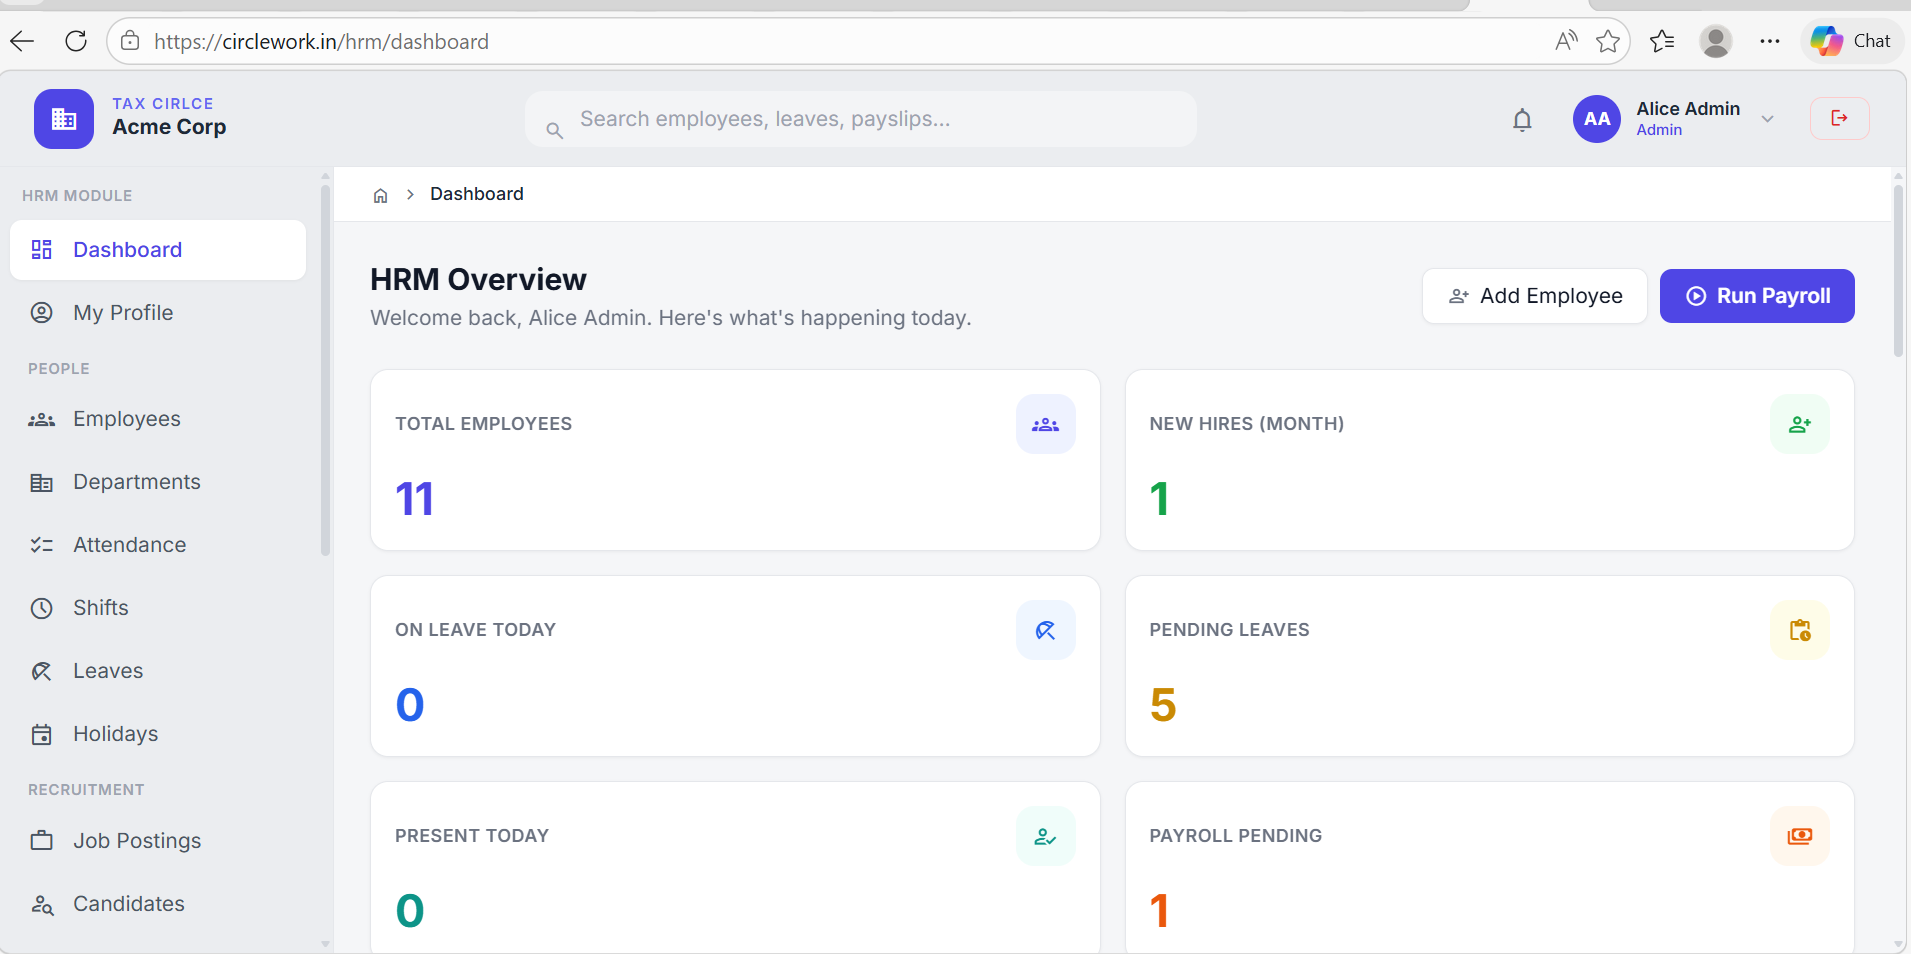
Task: Click the Shifts clock icon
Action: 41,607
